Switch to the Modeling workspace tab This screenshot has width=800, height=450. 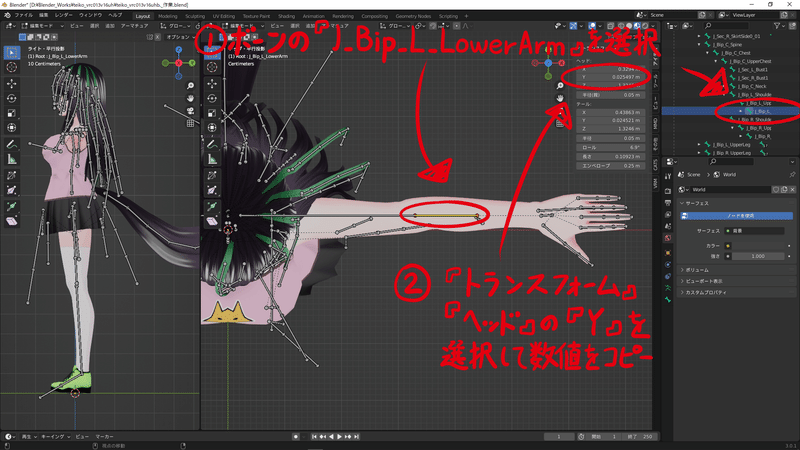167,16
